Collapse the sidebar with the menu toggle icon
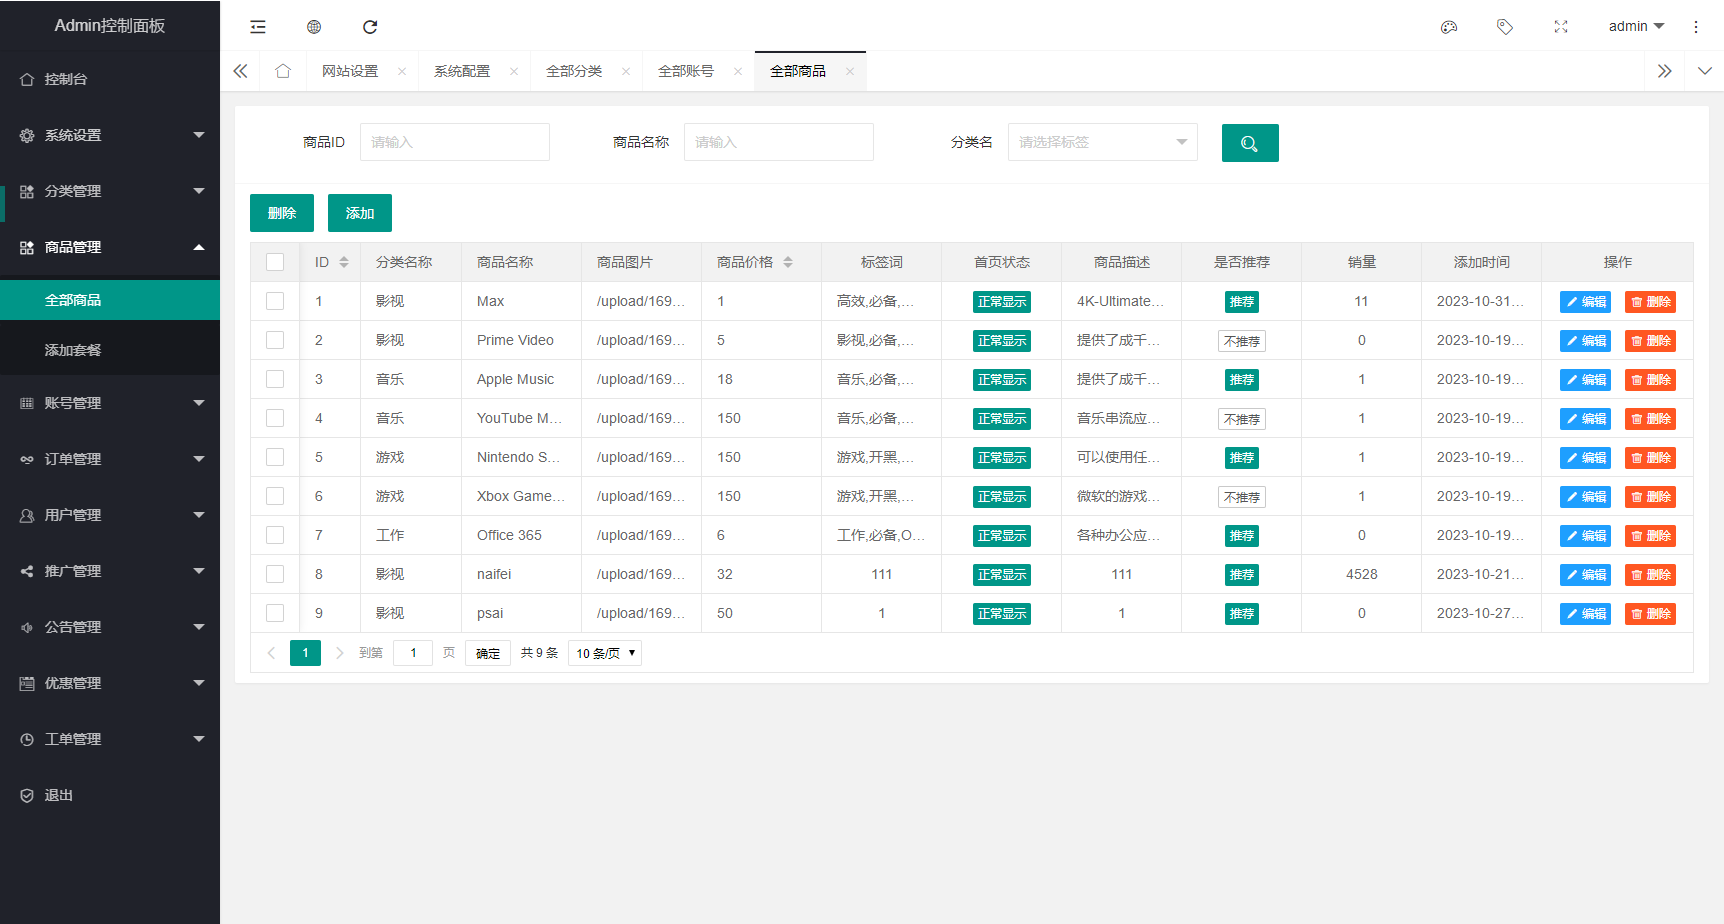Image resolution: width=1724 pixels, height=924 pixels. pos(258,26)
